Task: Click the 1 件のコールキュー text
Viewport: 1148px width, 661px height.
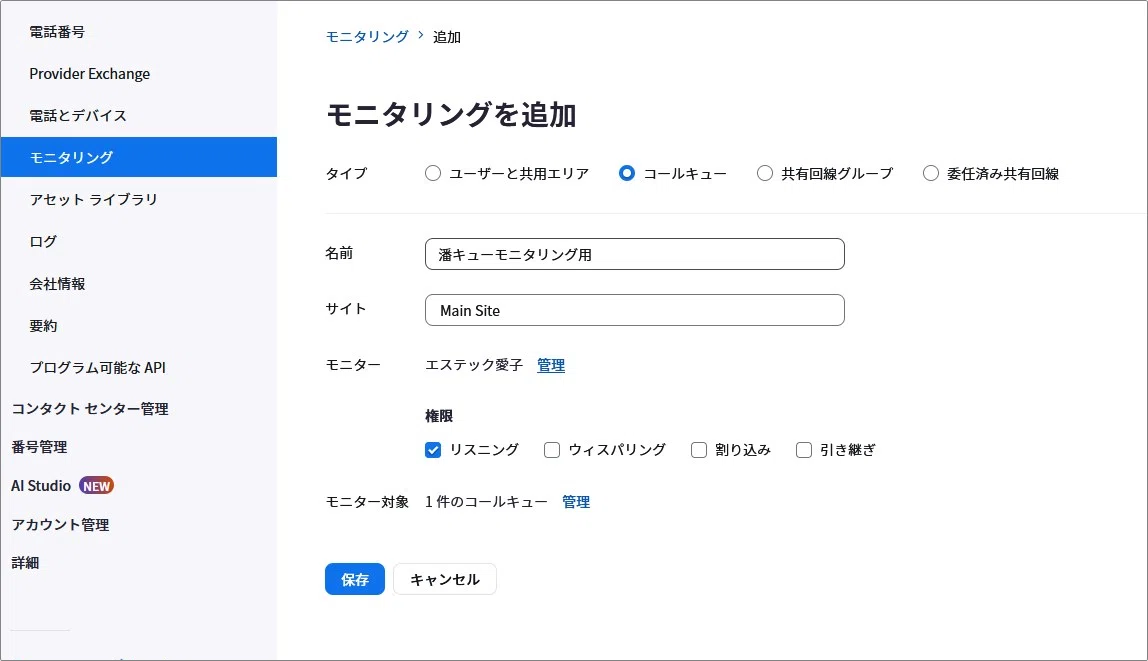Action: point(486,502)
